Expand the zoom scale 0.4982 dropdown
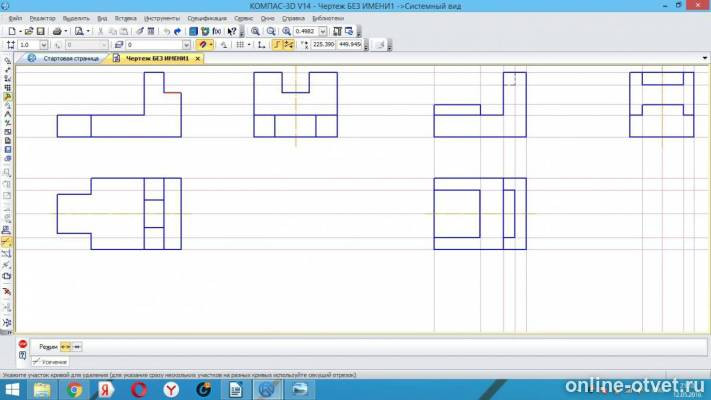The image size is (711, 400). [322, 31]
